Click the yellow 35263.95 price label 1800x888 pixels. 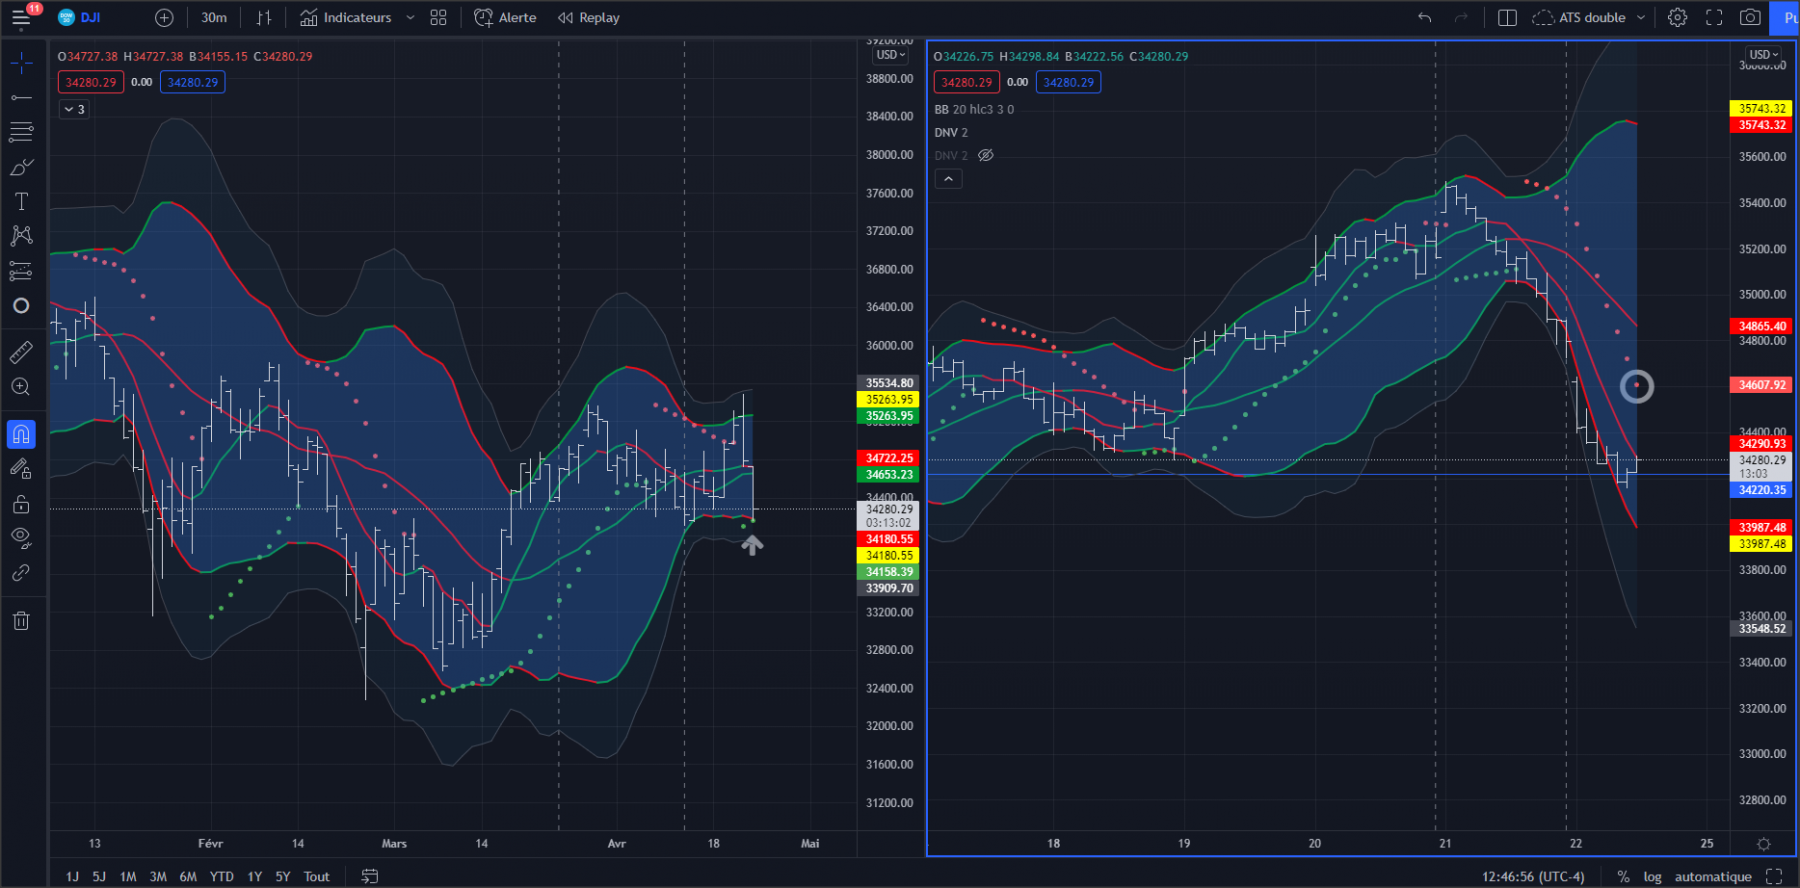click(x=889, y=399)
